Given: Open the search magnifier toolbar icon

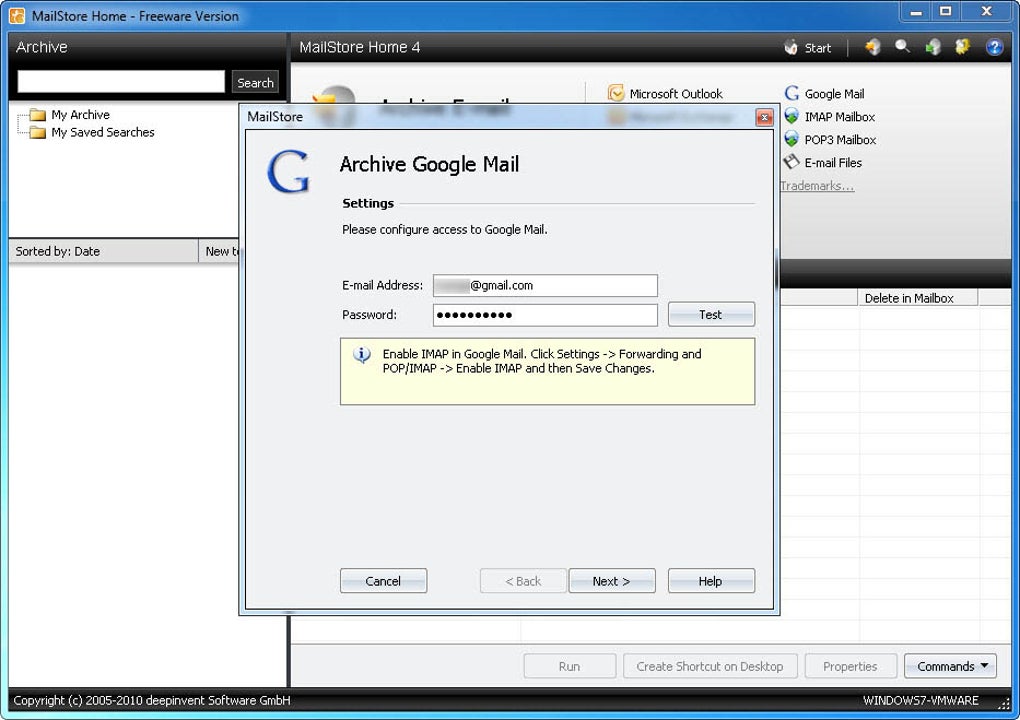Looking at the screenshot, I should click(902, 47).
